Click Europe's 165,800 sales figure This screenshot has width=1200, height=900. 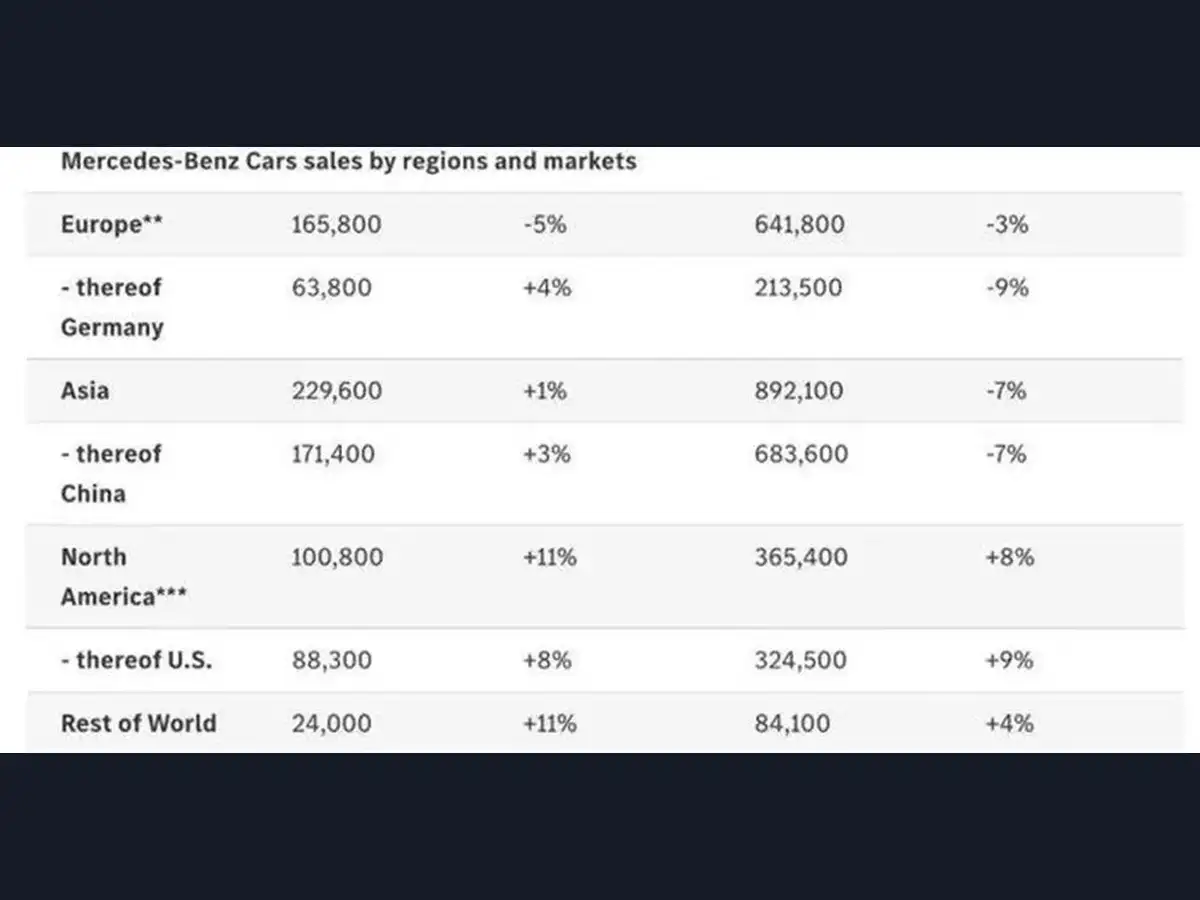click(x=336, y=224)
